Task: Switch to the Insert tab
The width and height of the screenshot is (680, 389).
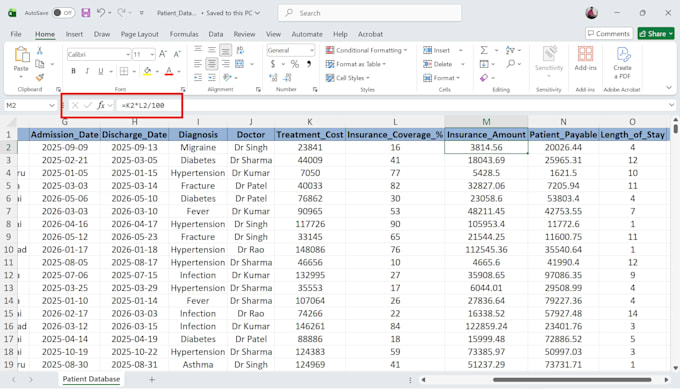Action: coord(74,34)
